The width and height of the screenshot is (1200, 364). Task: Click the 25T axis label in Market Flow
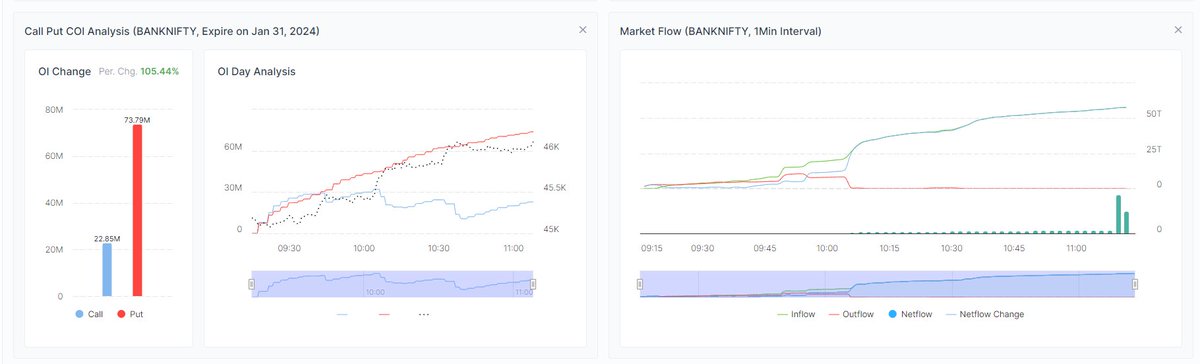(1153, 149)
